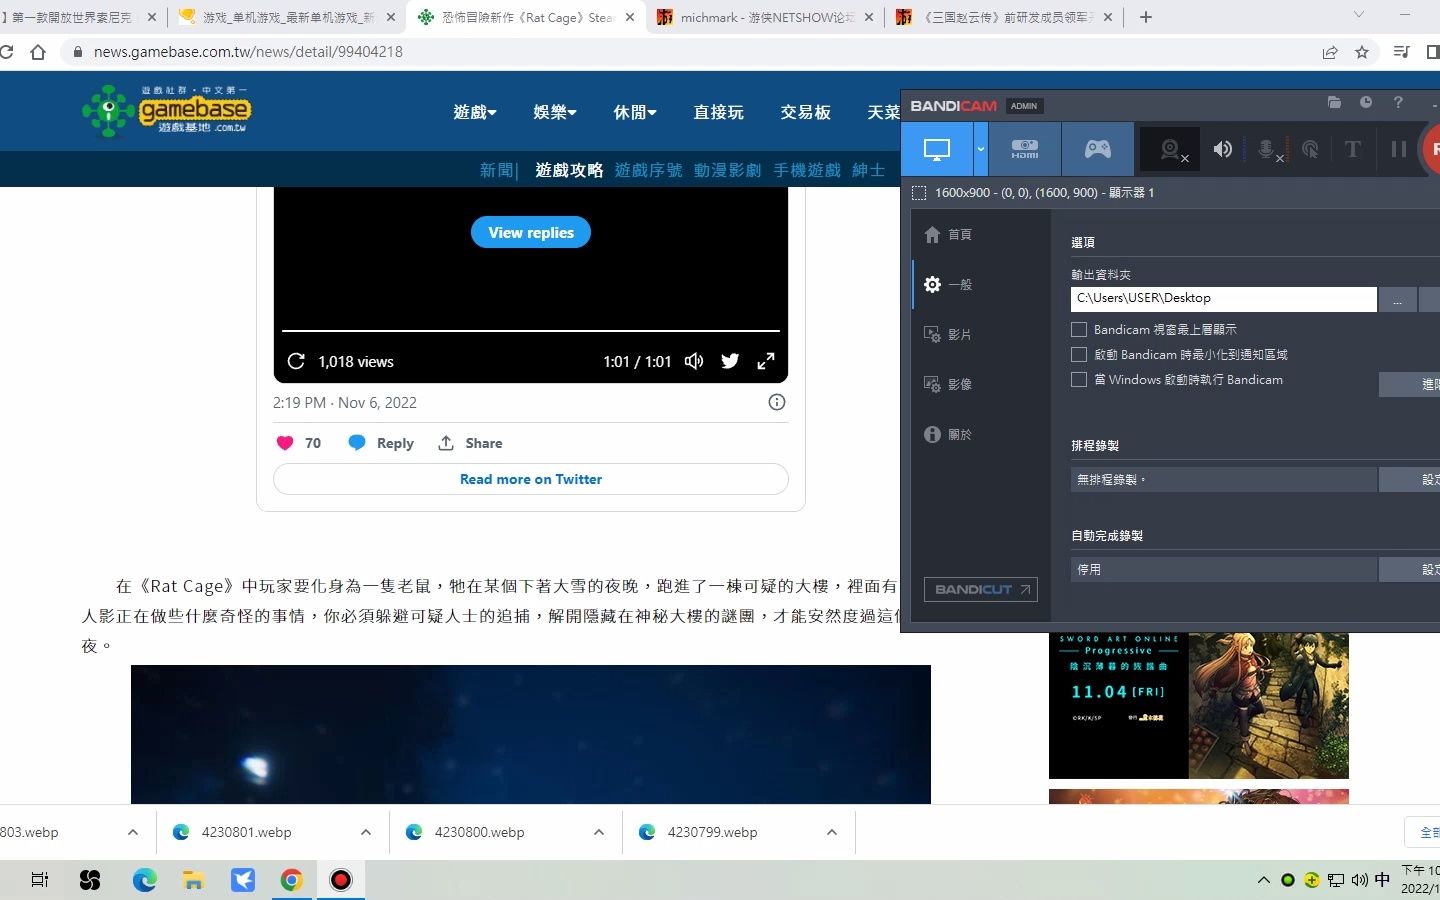Expand embedded video to fullscreen
The height and width of the screenshot is (900, 1440).
click(x=766, y=361)
